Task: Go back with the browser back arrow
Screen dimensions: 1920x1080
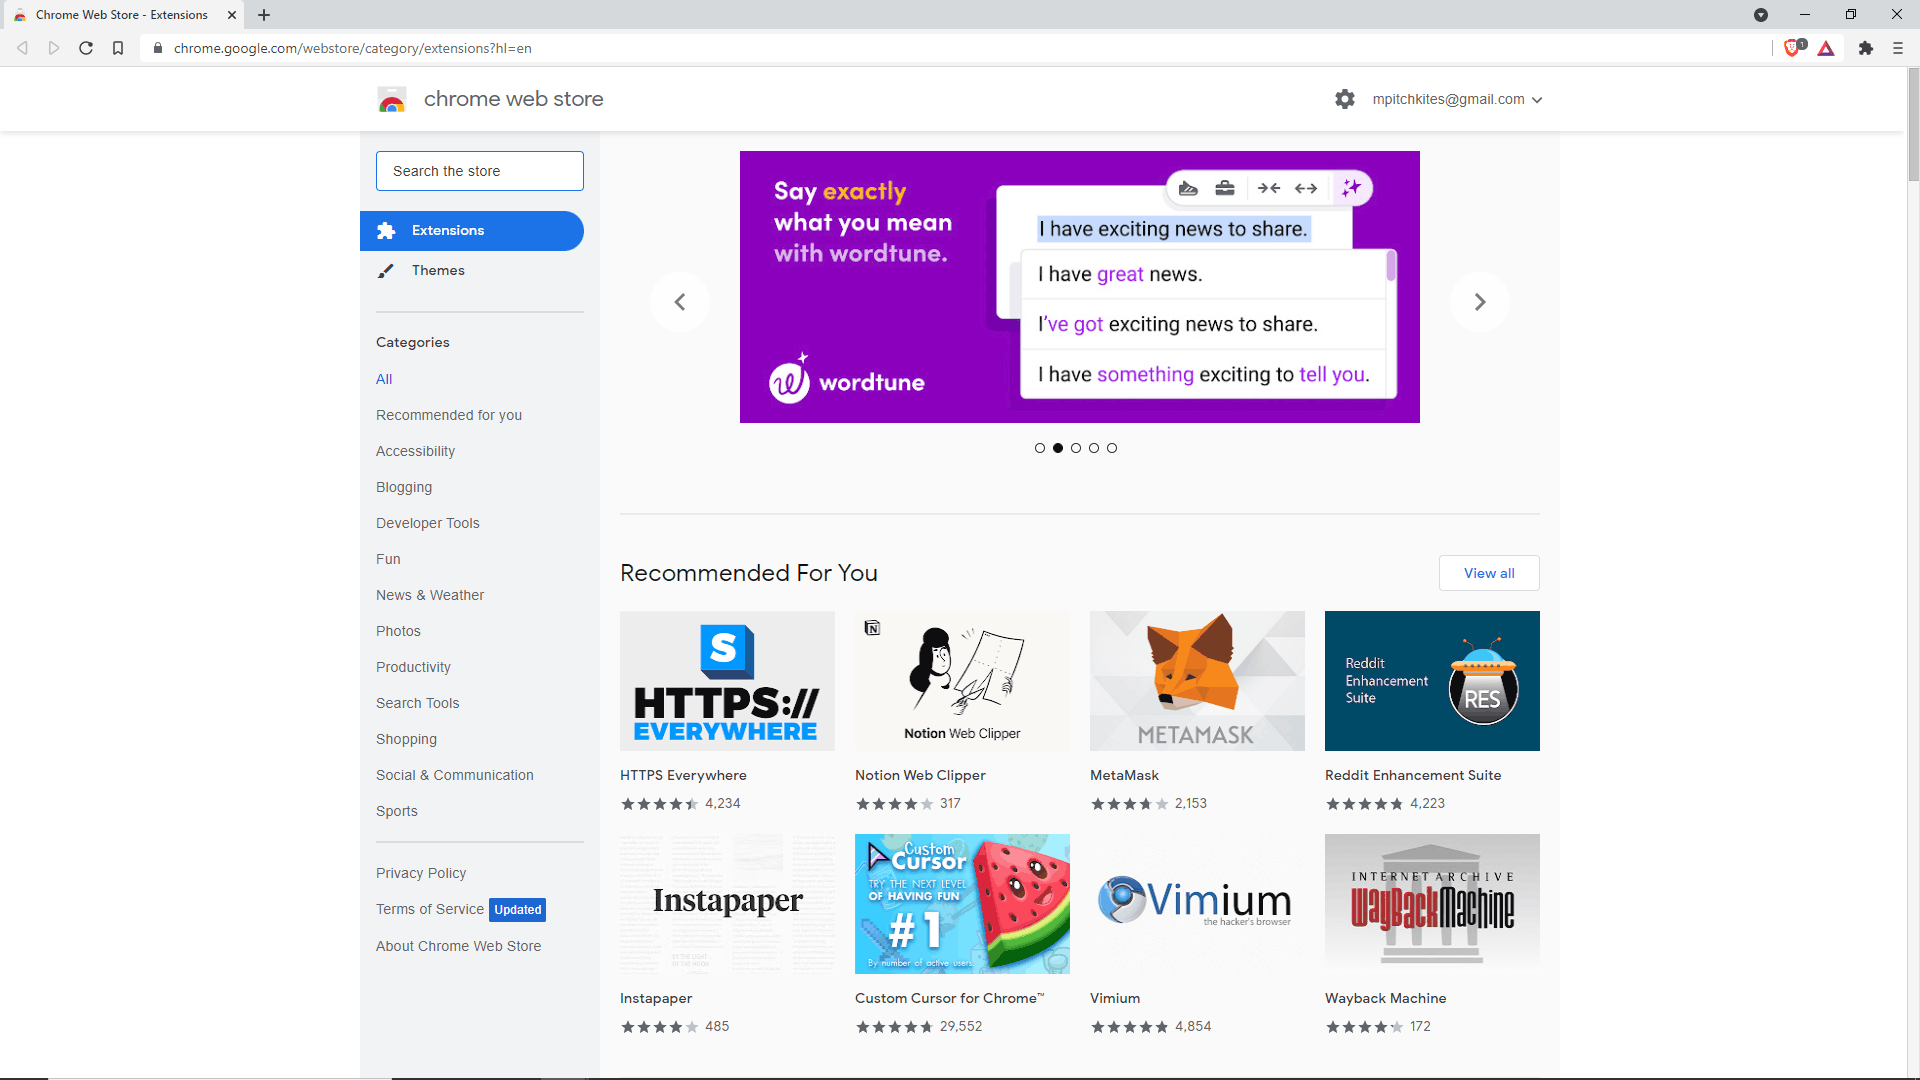Action: click(x=22, y=48)
